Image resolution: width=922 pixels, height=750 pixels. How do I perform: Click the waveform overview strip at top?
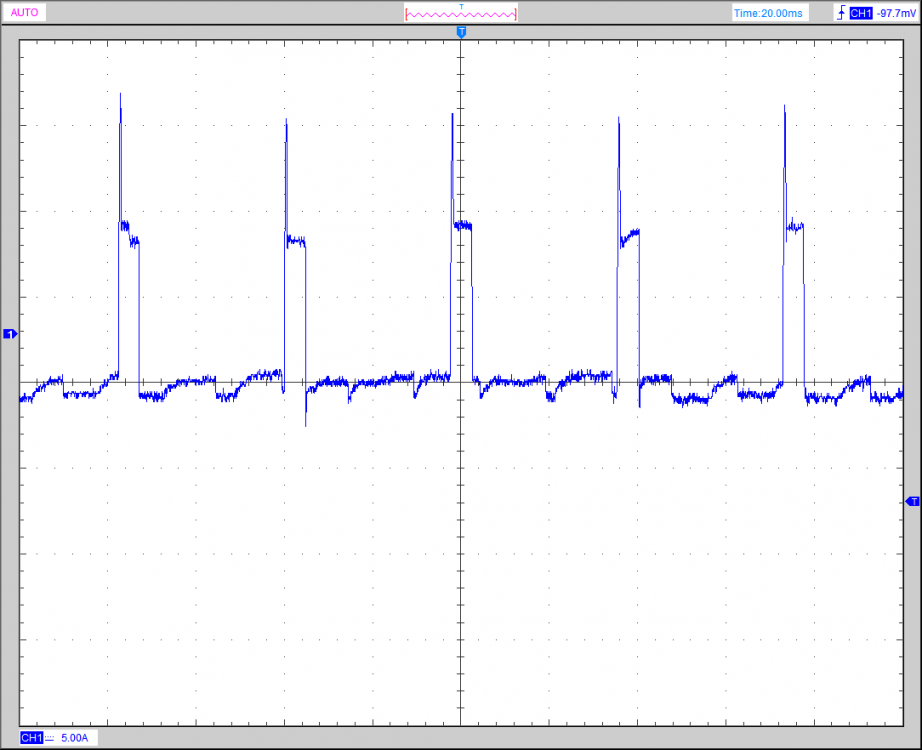(461, 14)
